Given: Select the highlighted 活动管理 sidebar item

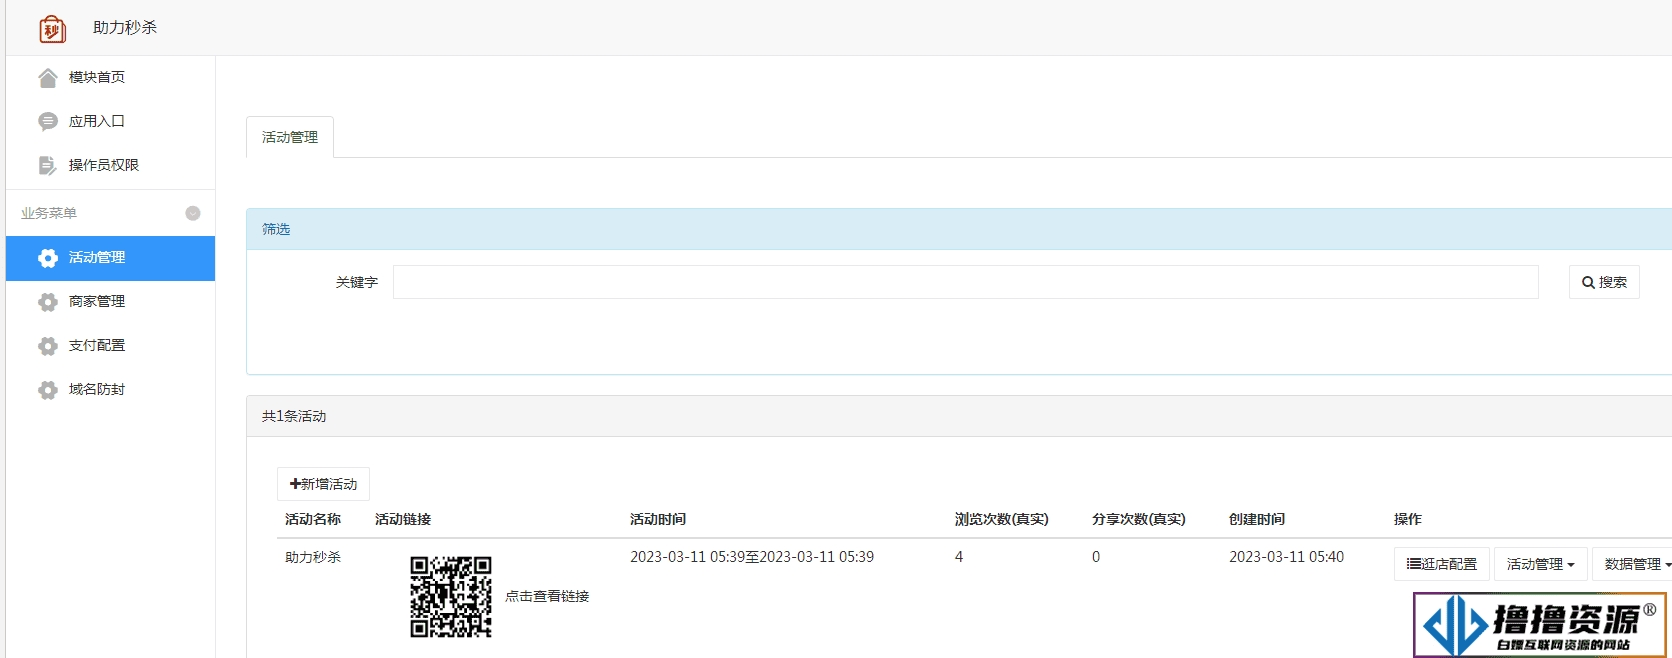Looking at the screenshot, I should (110, 258).
